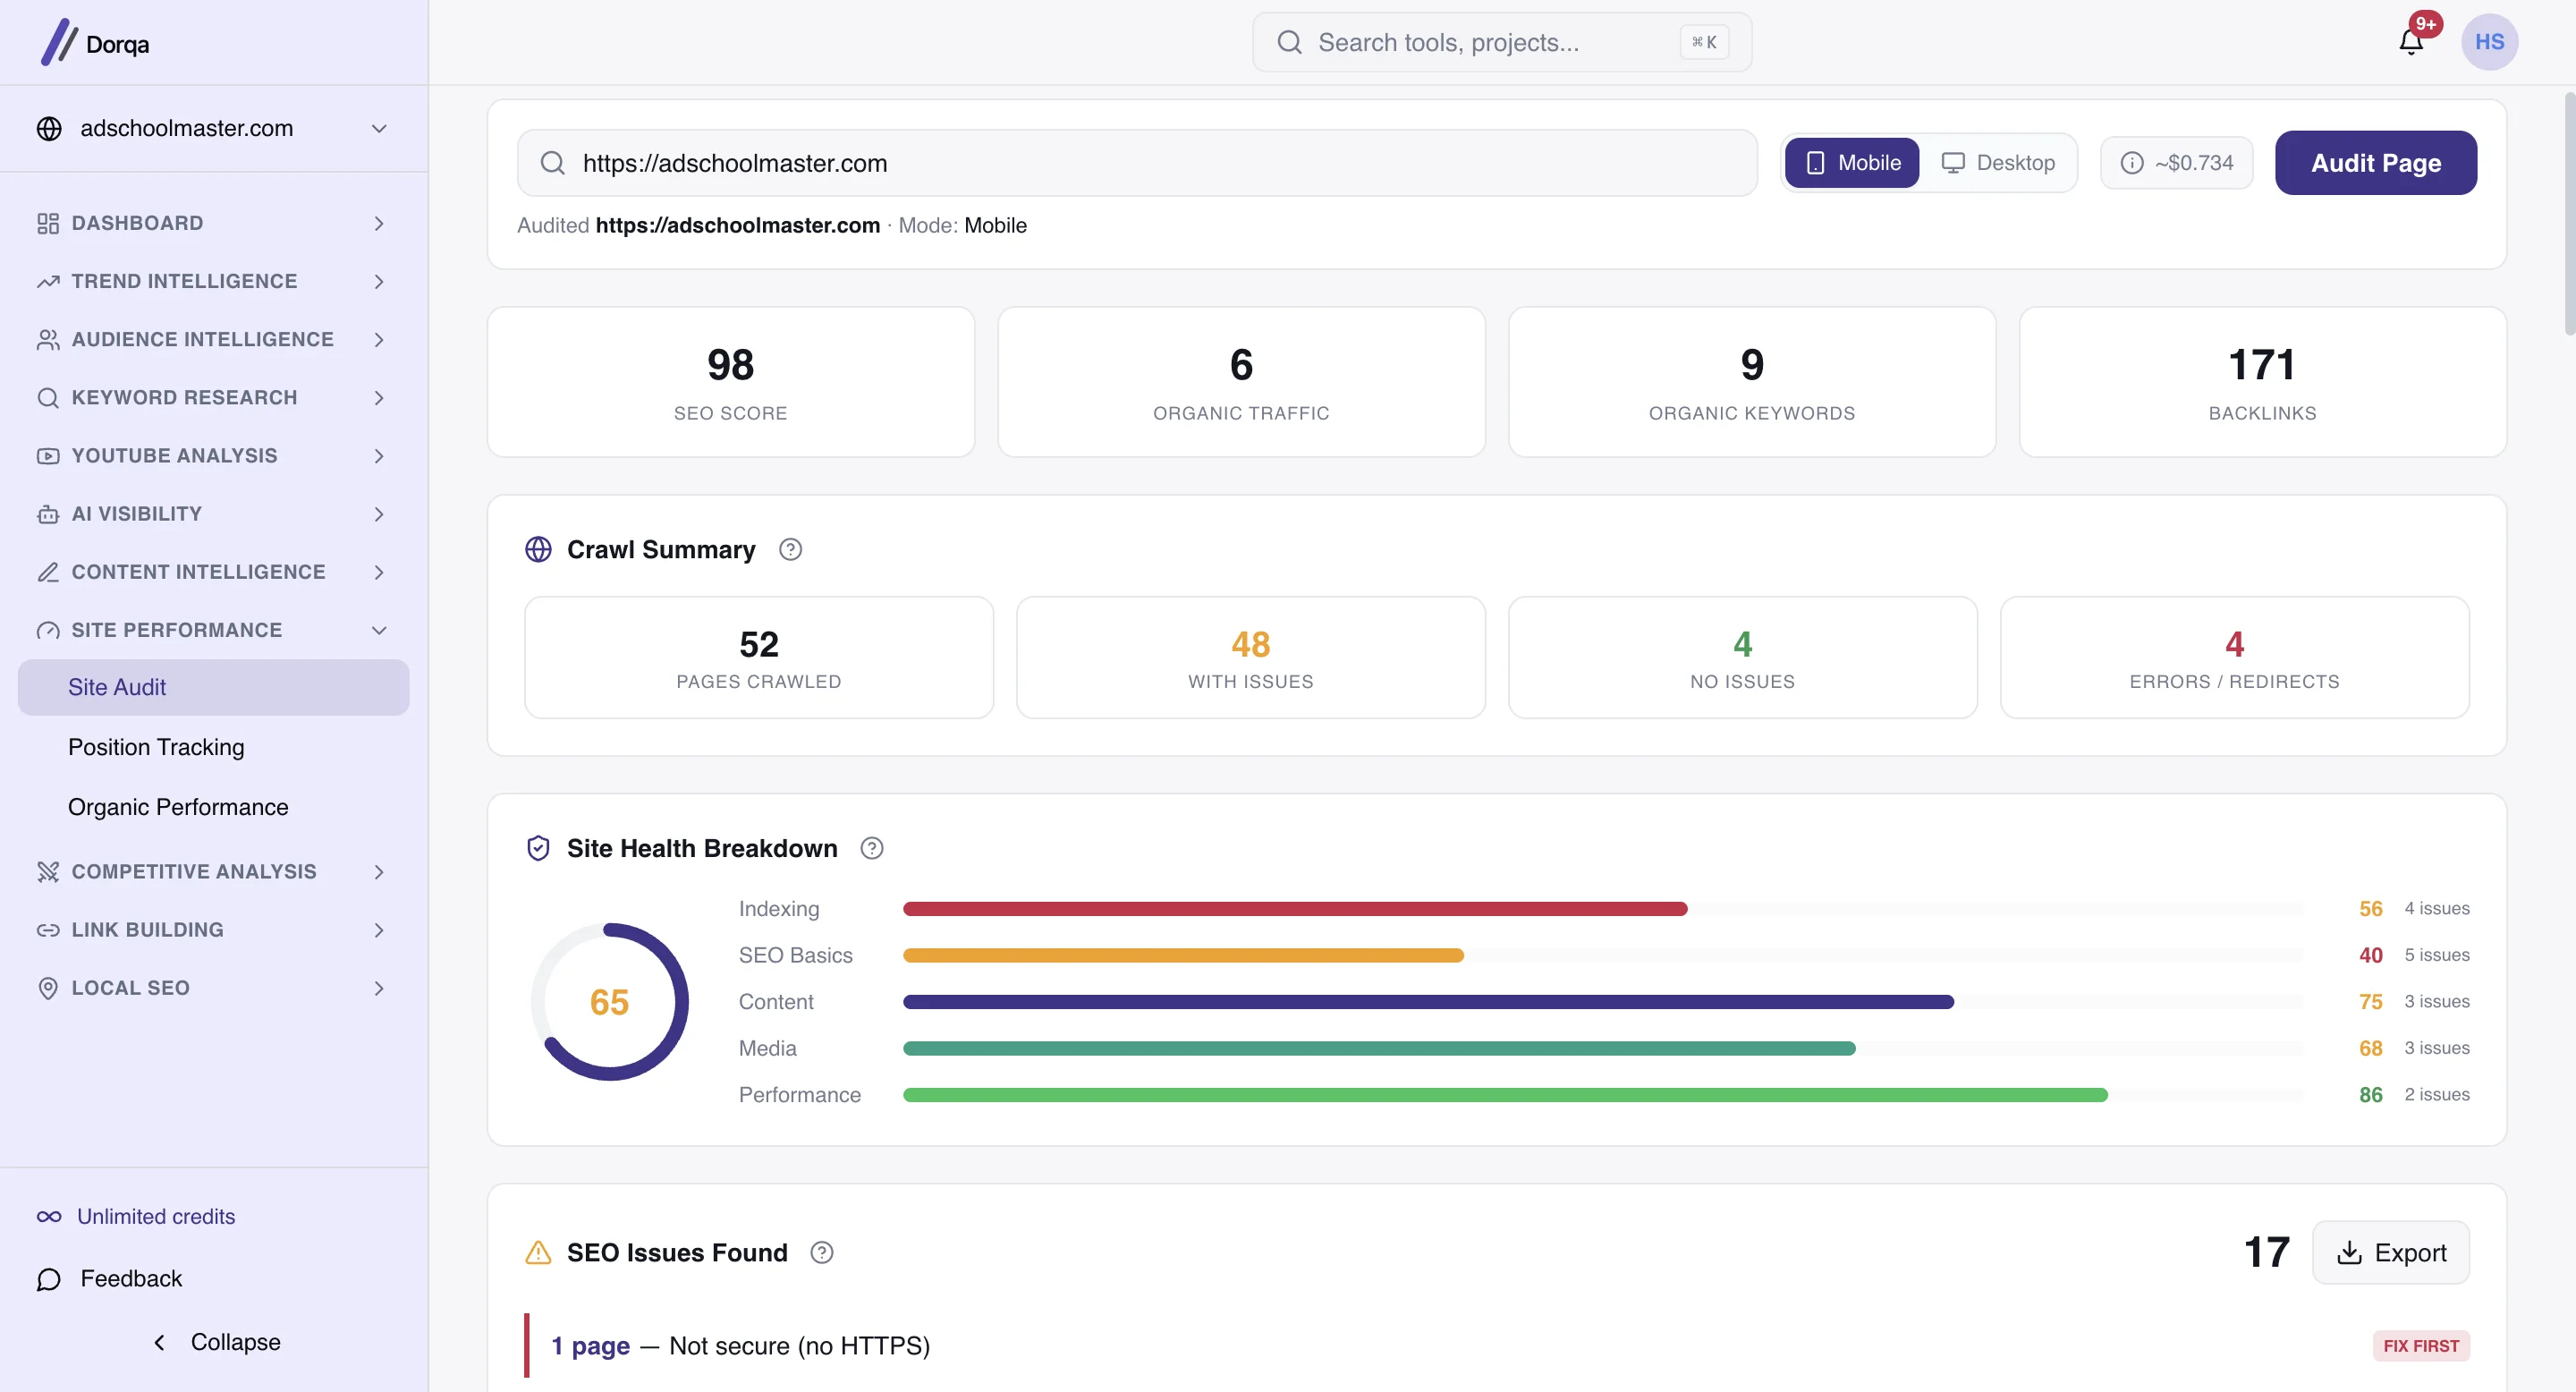
Task: Click the Dorqa logo icon
Action: pyautogui.click(x=59, y=42)
